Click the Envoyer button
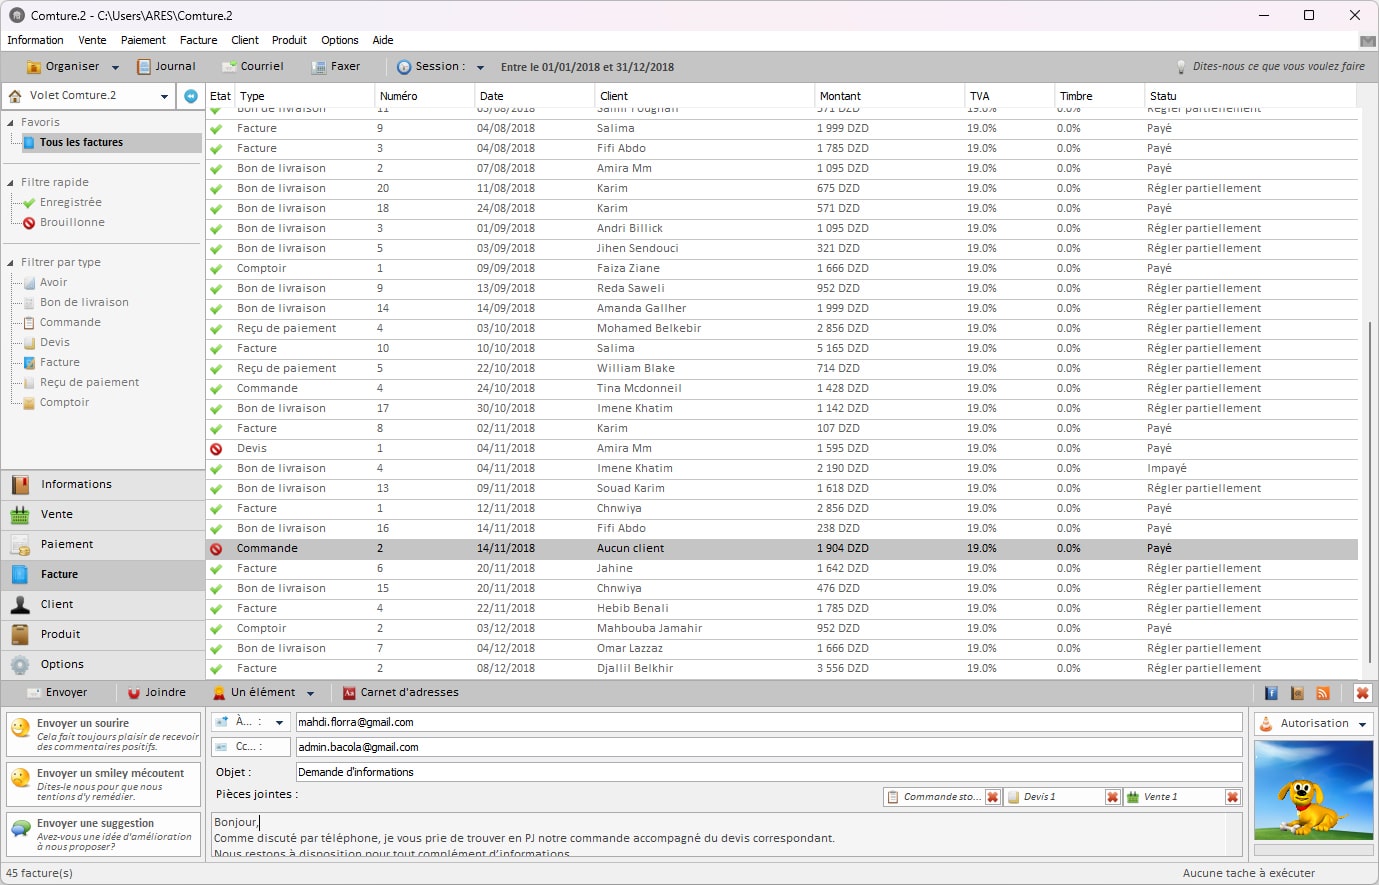The height and width of the screenshot is (885, 1379). [60, 692]
